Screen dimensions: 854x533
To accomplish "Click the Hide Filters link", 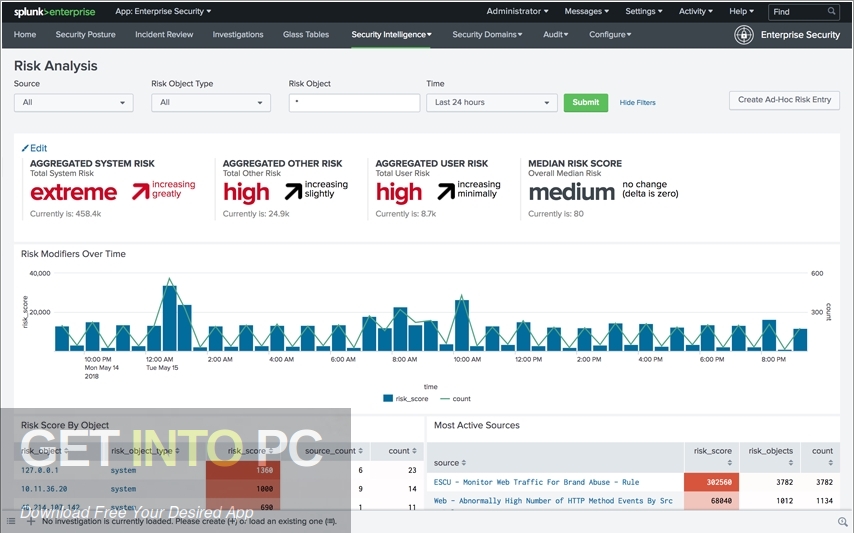I will click(x=637, y=102).
